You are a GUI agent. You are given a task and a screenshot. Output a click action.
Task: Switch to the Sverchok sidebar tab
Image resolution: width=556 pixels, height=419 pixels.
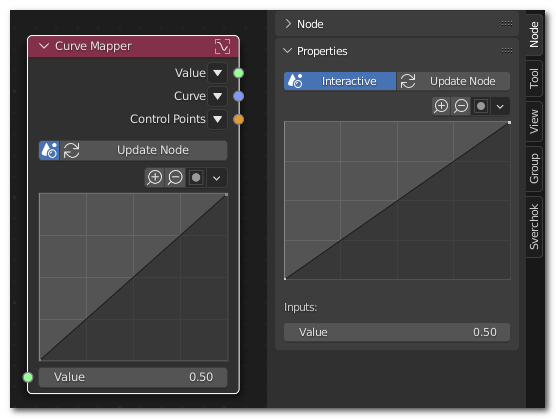point(534,227)
